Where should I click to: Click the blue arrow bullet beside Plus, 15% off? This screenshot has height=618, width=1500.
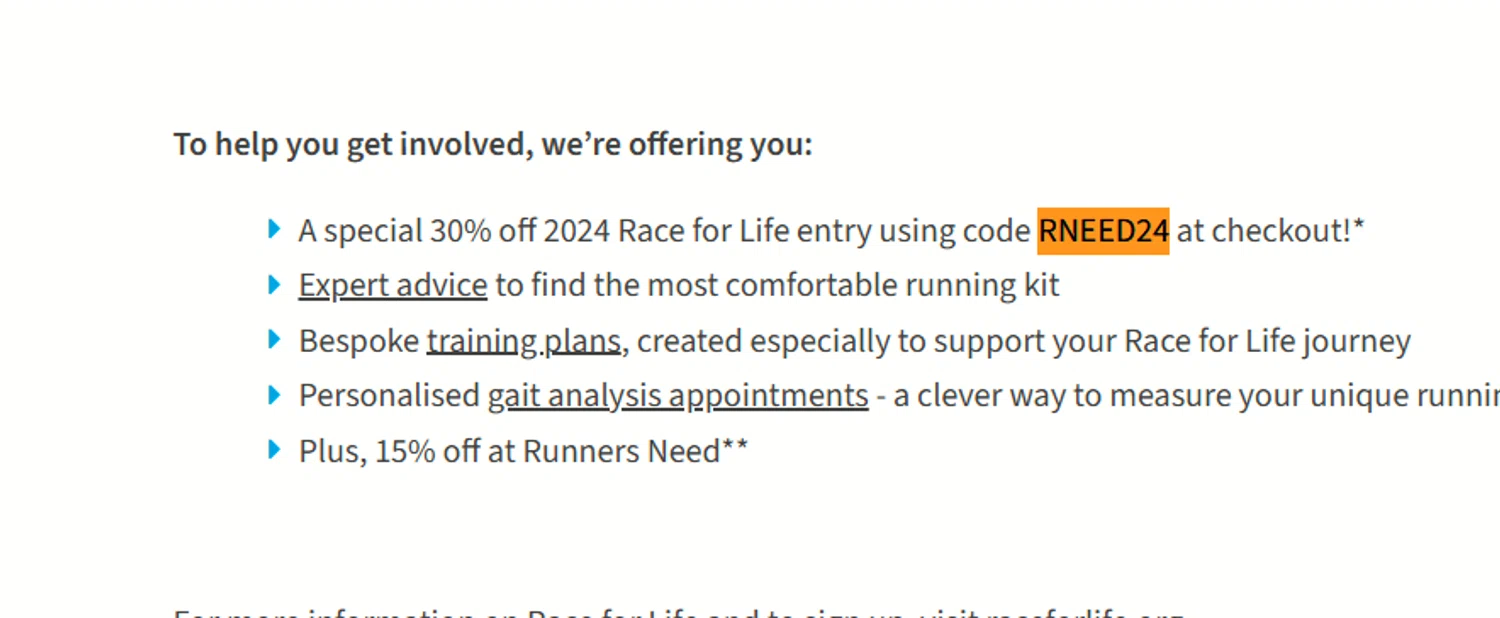click(274, 450)
